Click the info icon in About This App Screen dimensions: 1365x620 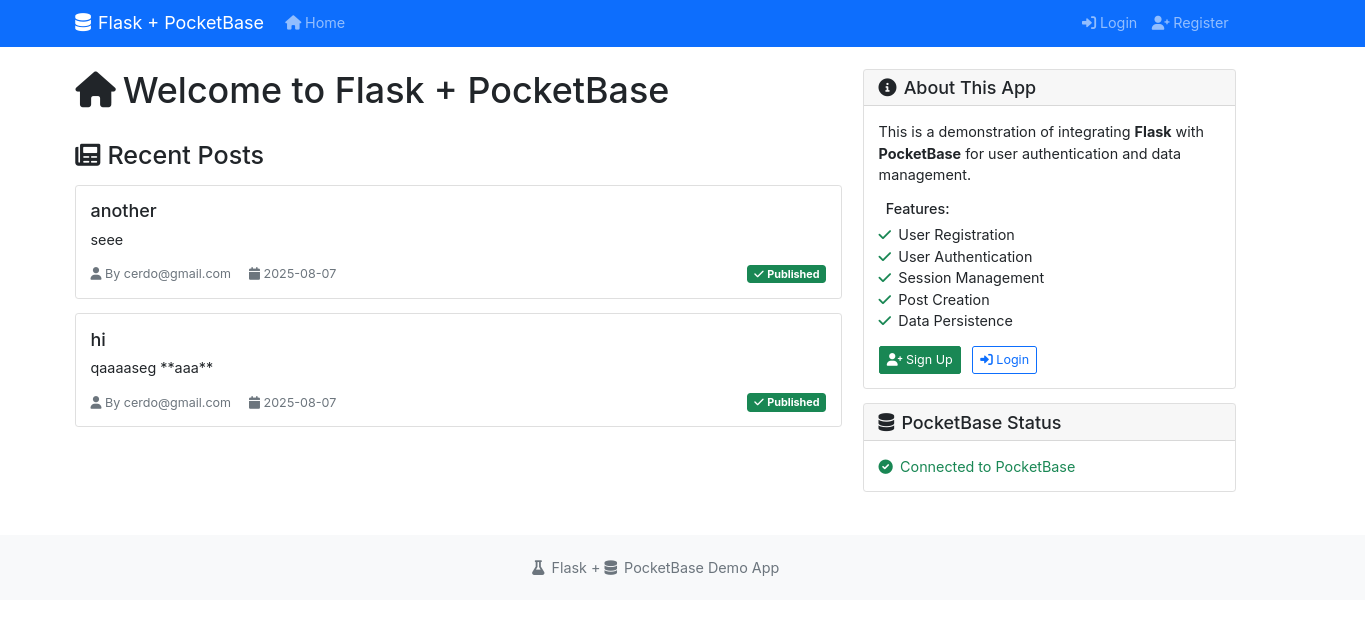[x=887, y=87]
